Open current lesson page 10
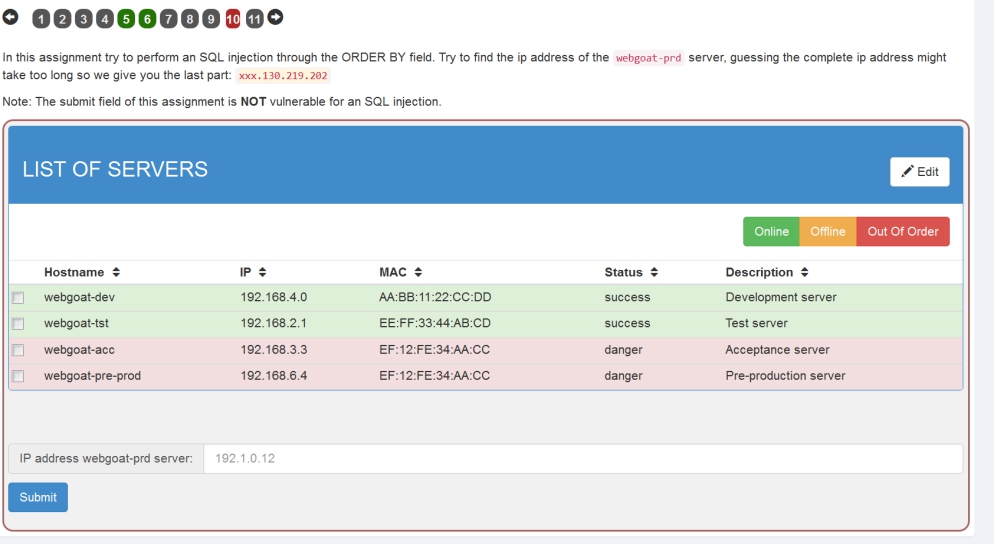The height and width of the screenshot is (544, 995). pos(233,19)
